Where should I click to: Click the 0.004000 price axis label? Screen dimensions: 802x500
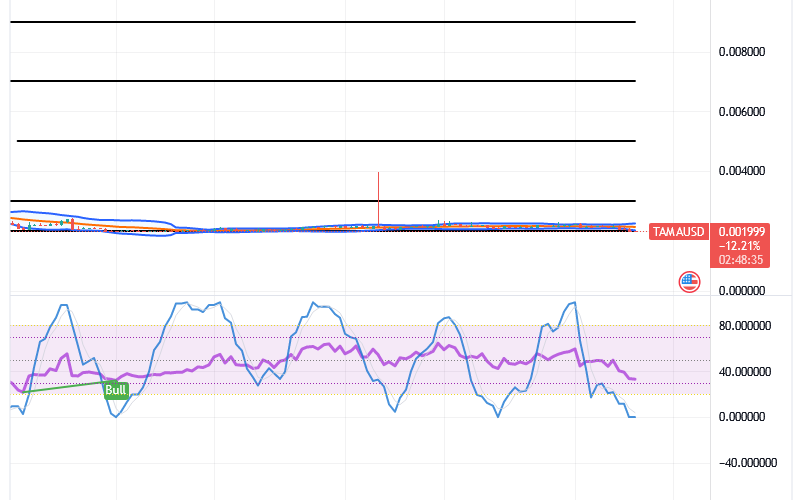pos(742,171)
